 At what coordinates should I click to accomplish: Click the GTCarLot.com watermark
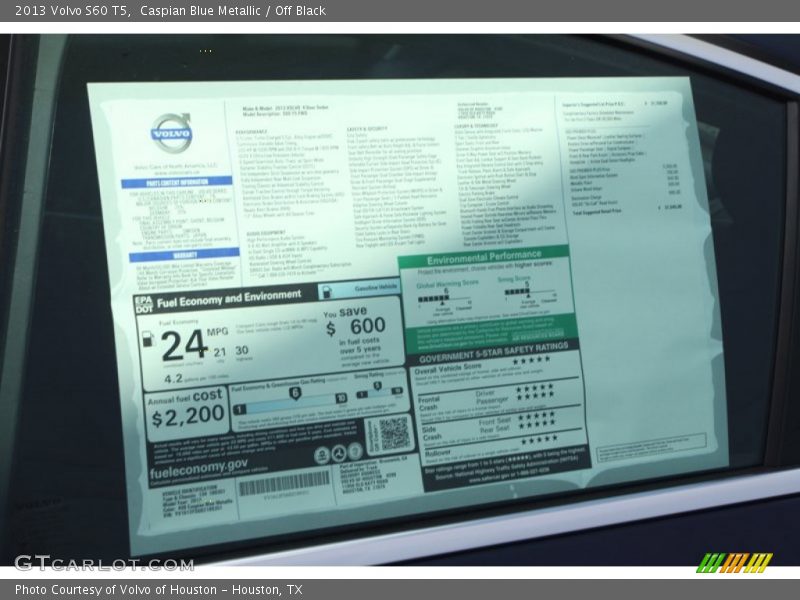pos(103,563)
